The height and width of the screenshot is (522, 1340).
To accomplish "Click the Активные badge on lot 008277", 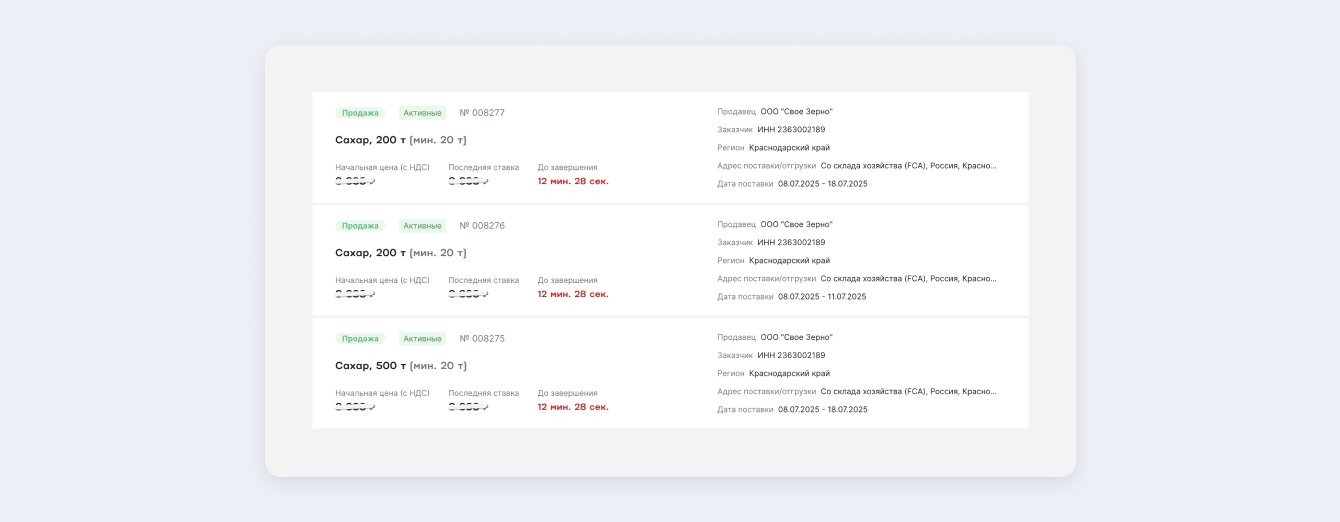I will [422, 113].
